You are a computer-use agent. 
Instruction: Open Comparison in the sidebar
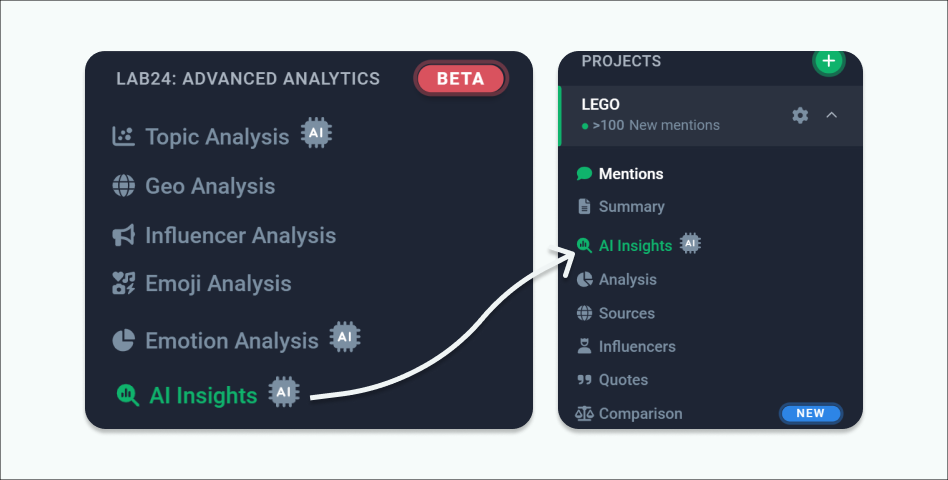click(629, 414)
